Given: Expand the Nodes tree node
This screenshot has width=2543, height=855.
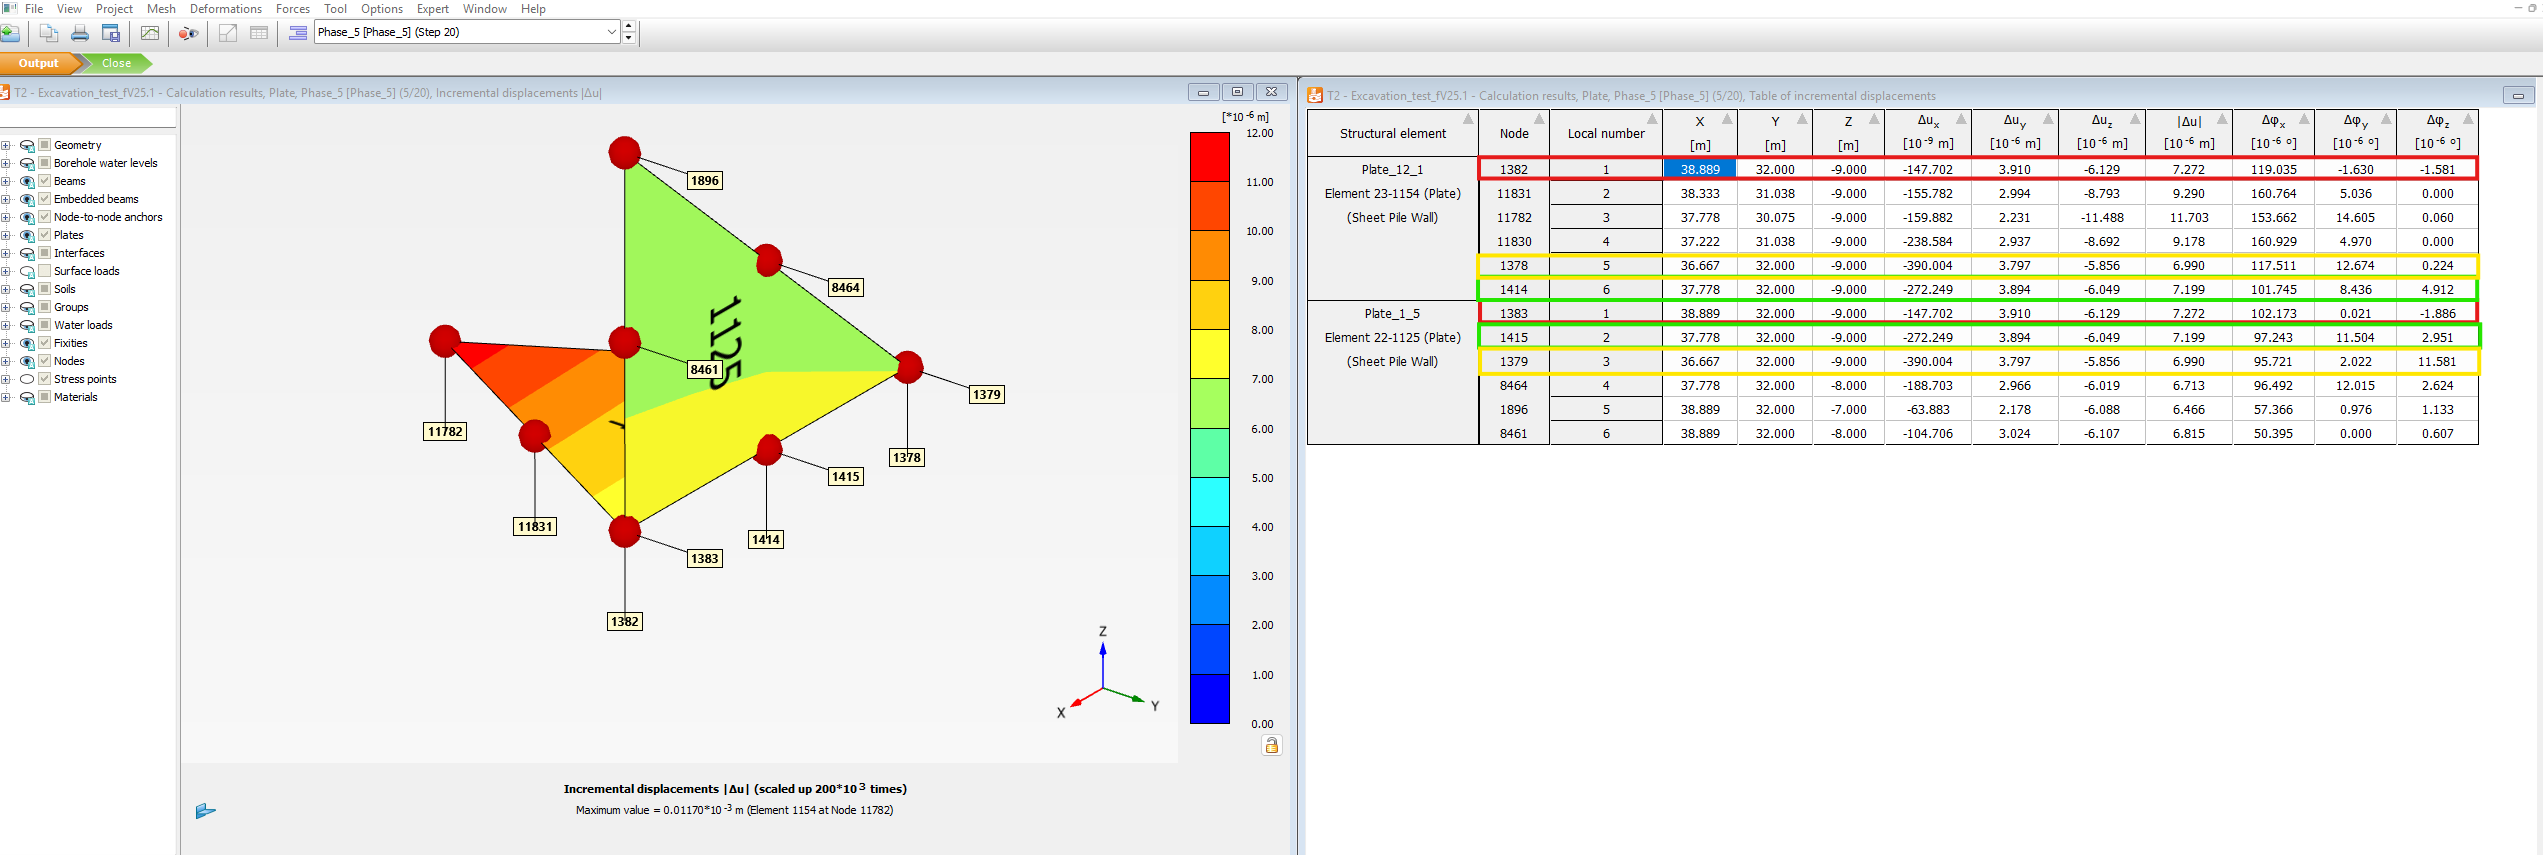Looking at the screenshot, I should coord(6,362).
